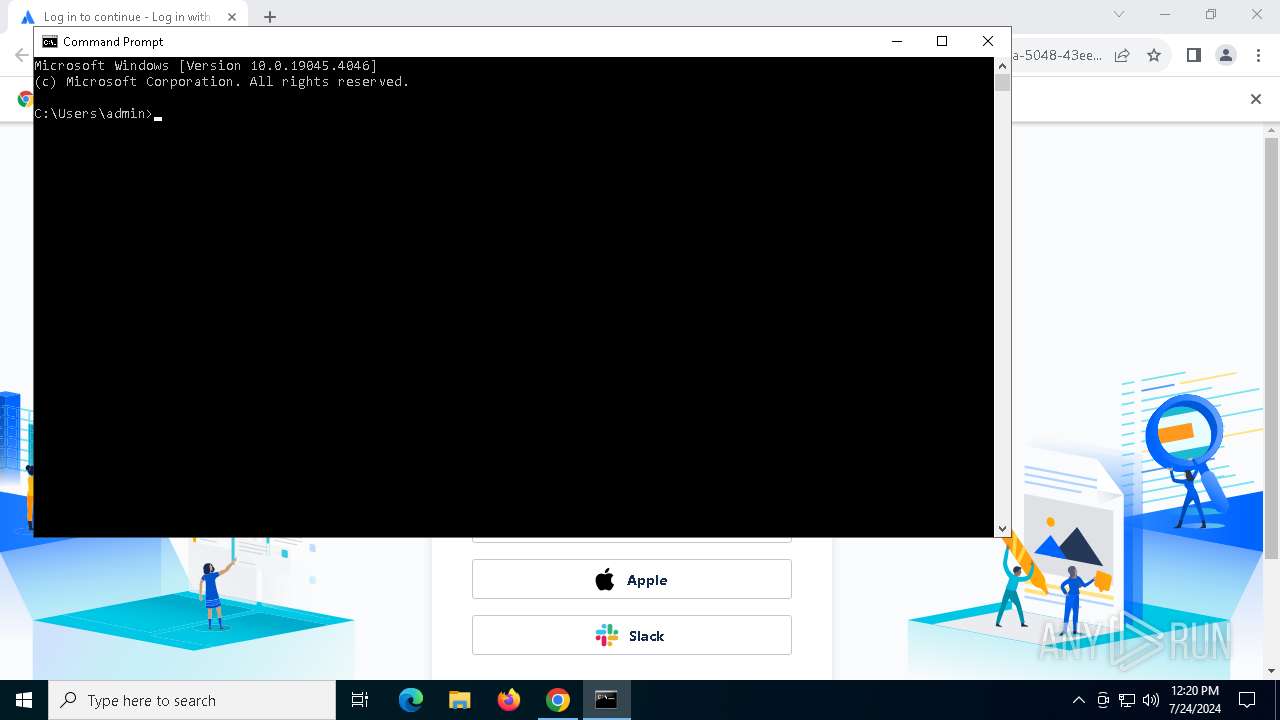Image resolution: width=1280 pixels, height=720 pixels.
Task: Open Chrome three-dot menu
Action: click(x=1260, y=55)
